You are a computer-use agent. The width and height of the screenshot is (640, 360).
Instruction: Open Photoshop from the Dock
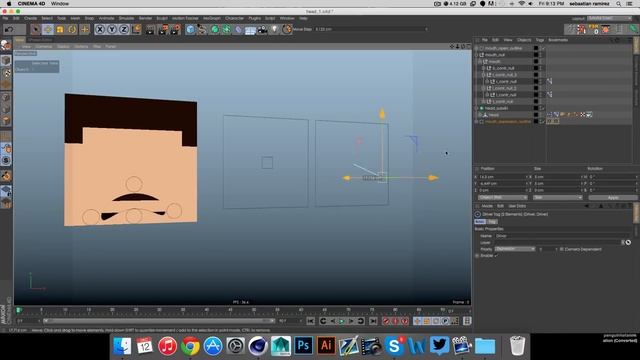303,346
